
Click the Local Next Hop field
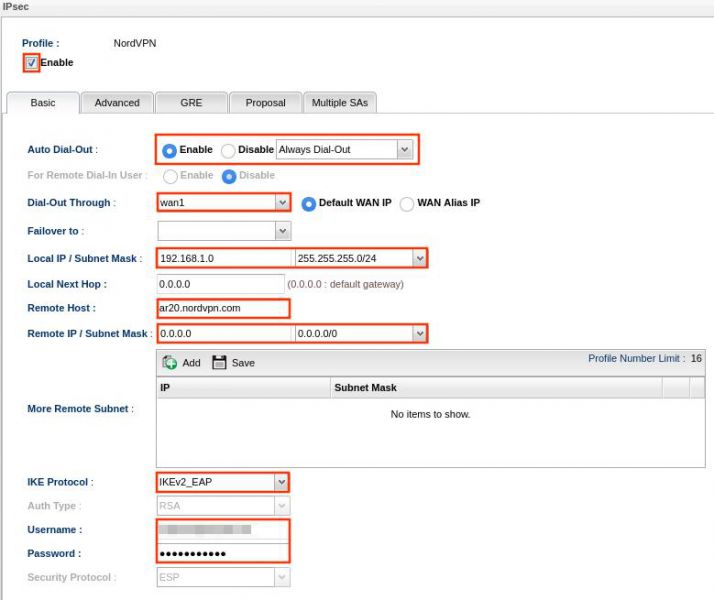[x=221, y=284]
